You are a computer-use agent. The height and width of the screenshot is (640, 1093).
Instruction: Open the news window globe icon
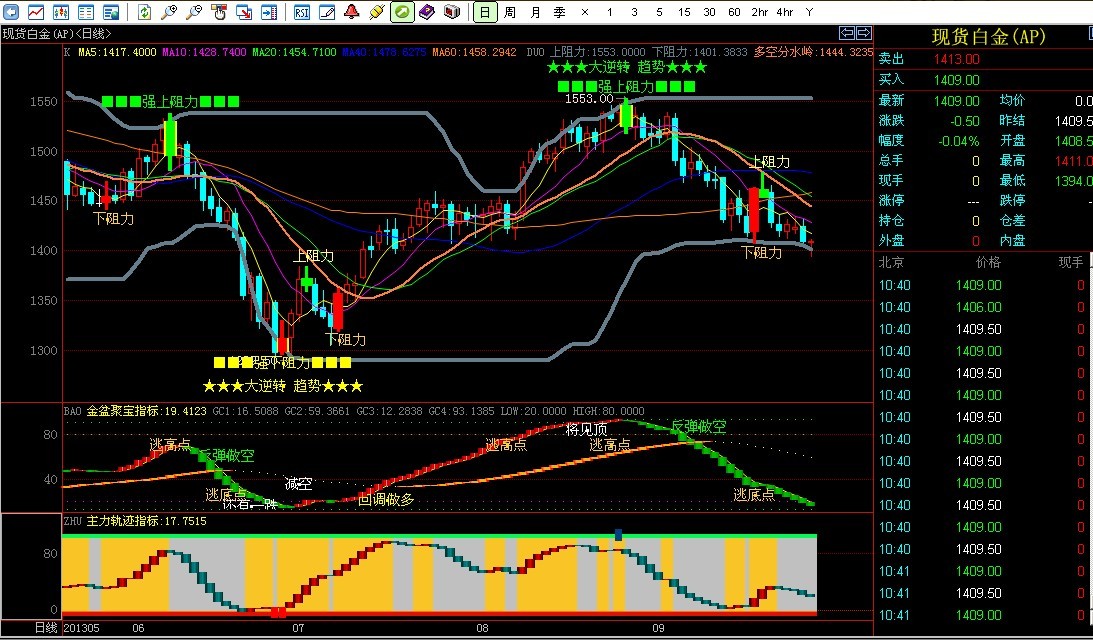pos(111,12)
